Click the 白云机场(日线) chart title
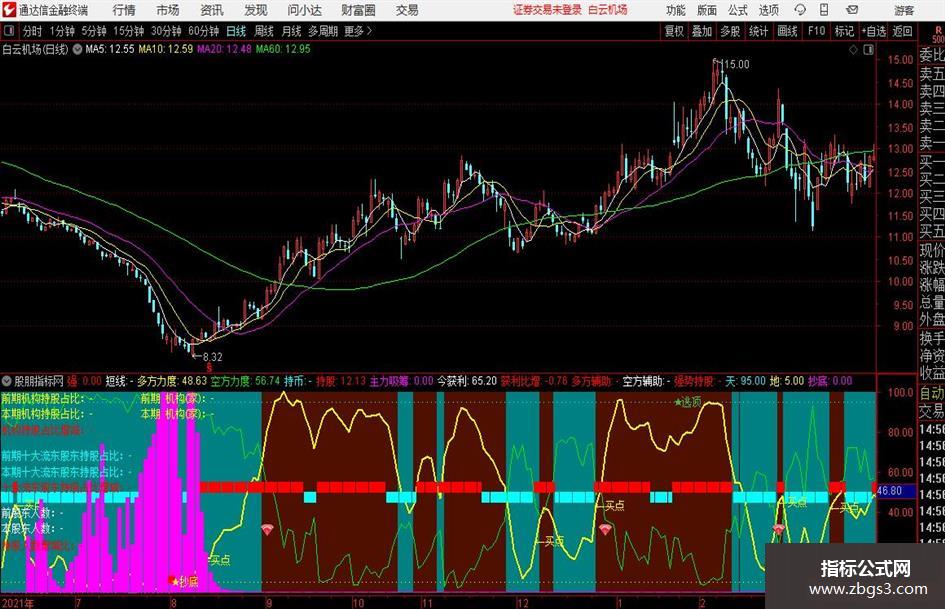 click(35, 49)
